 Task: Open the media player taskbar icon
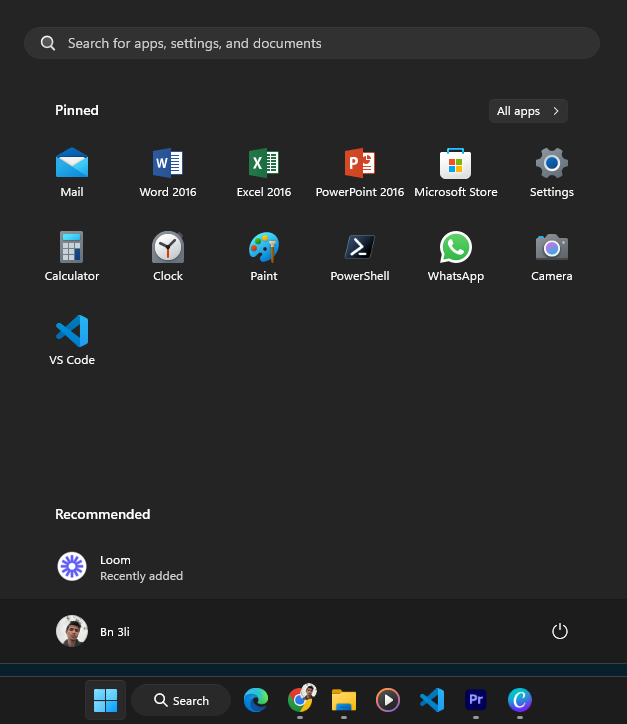coord(388,700)
